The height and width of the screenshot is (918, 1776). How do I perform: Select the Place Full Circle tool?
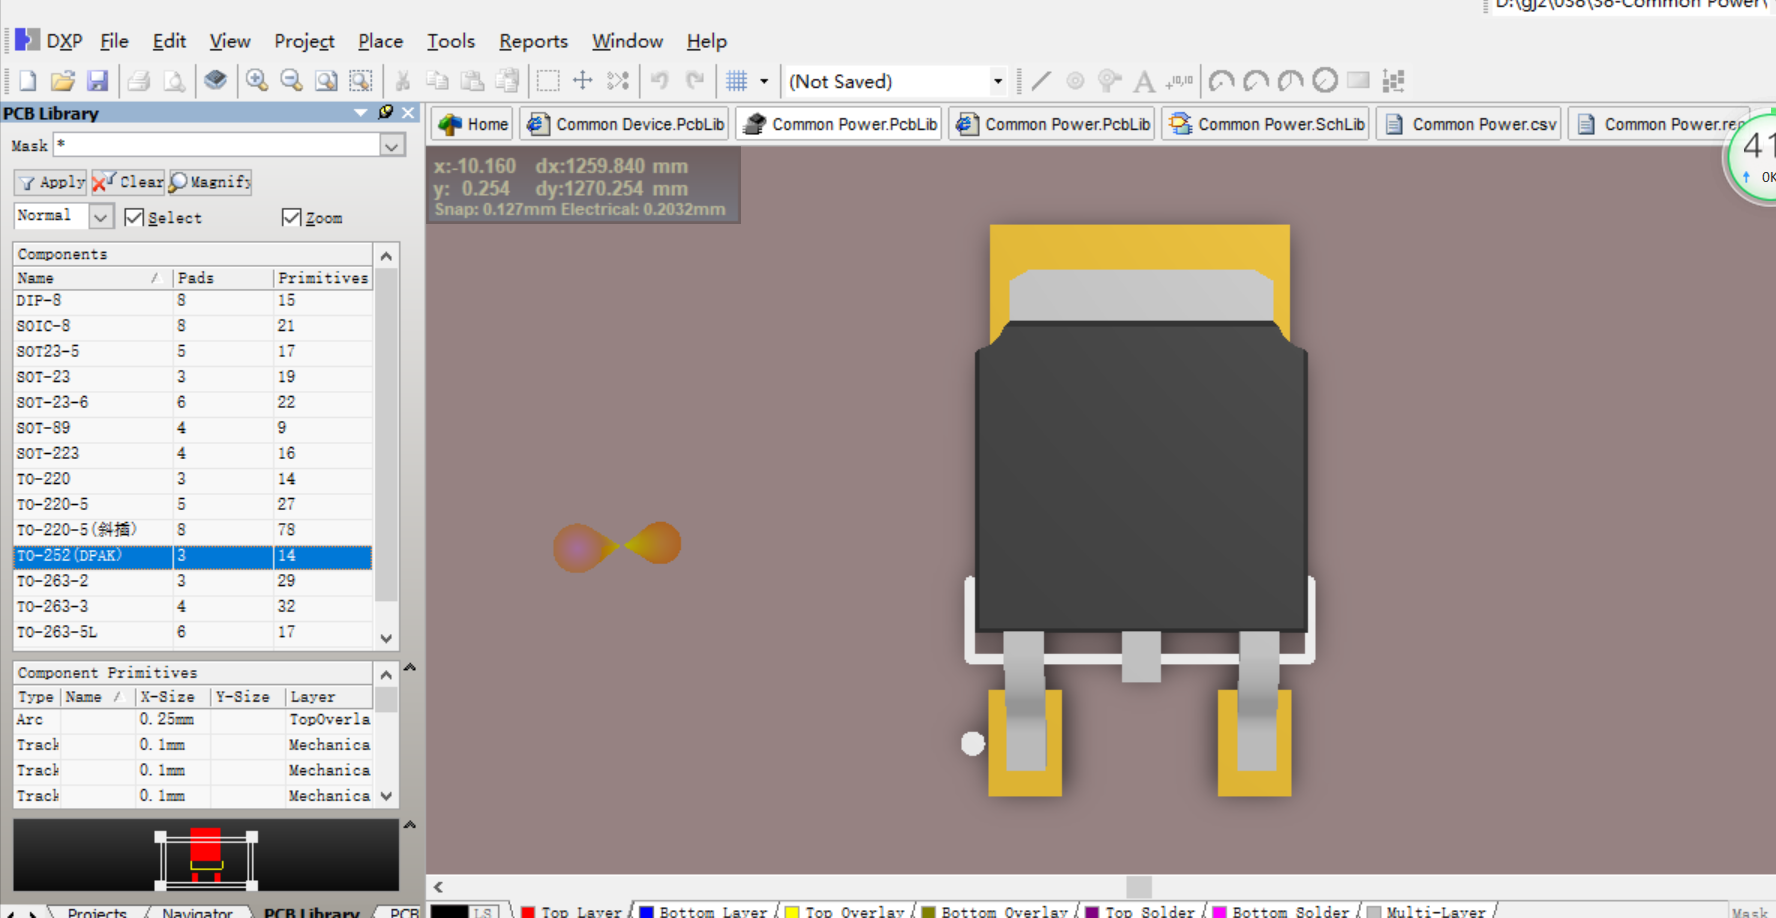(x=1325, y=81)
